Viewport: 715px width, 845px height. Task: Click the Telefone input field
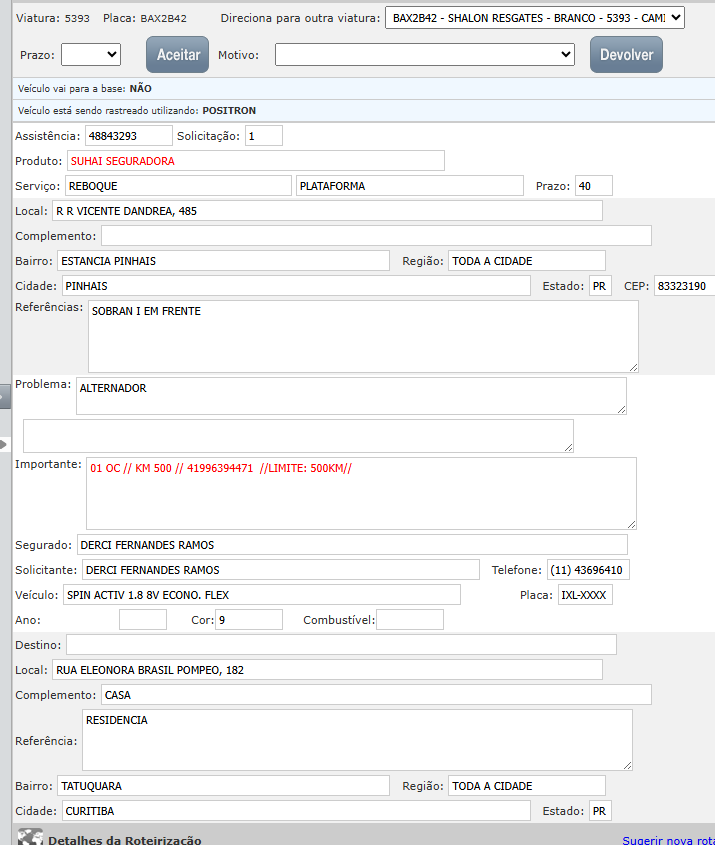588,570
